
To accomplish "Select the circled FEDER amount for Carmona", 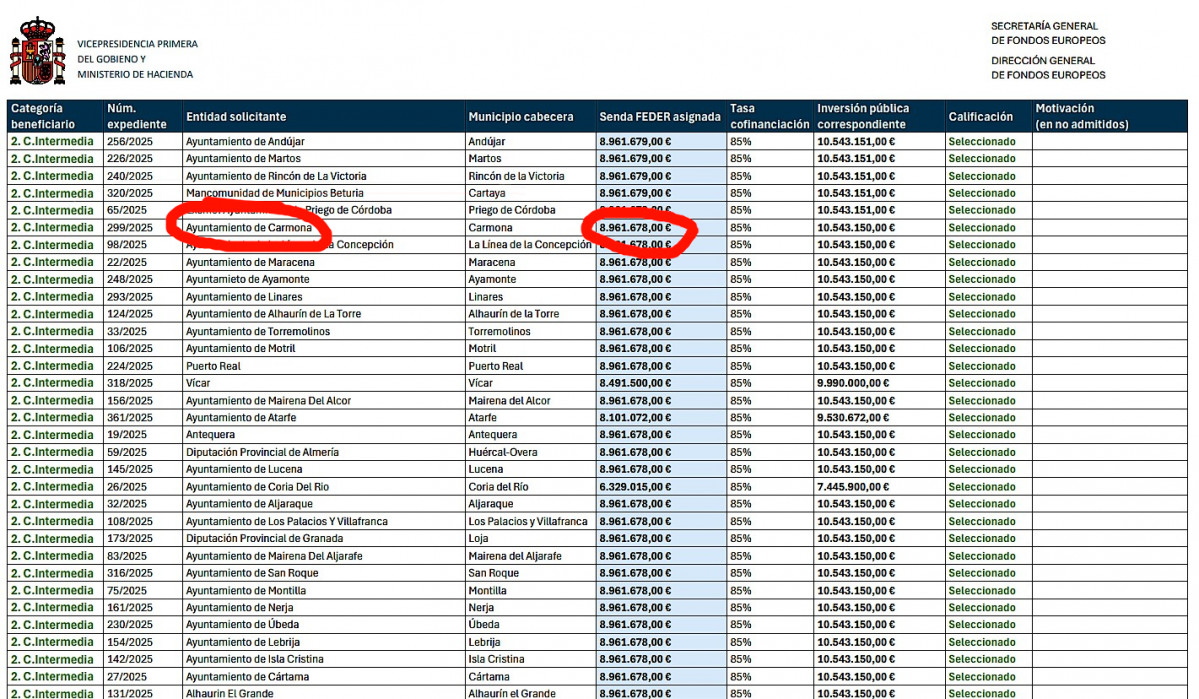I will point(635,228).
